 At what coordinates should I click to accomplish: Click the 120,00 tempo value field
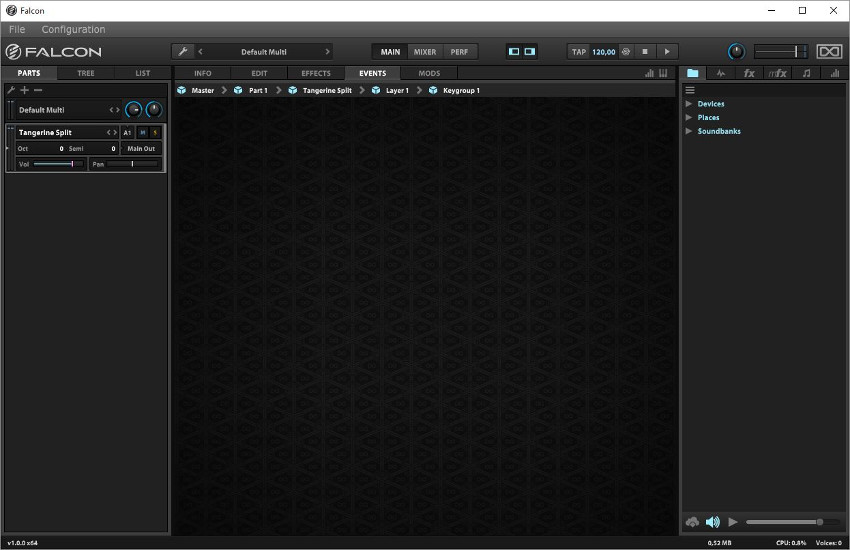pyautogui.click(x=604, y=51)
